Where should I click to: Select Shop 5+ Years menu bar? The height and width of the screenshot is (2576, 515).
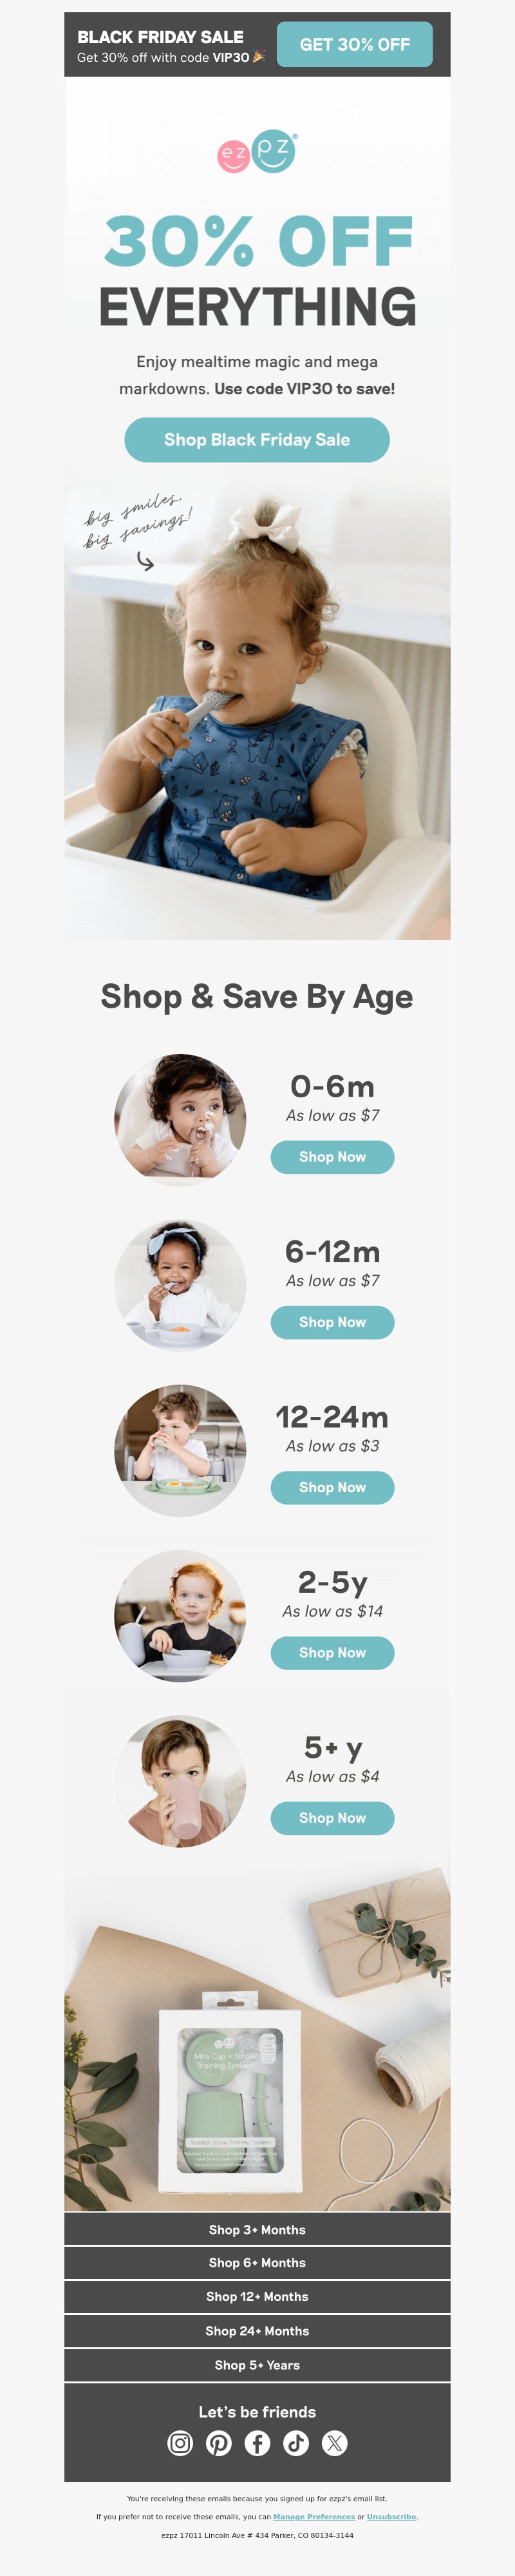pos(257,2365)
